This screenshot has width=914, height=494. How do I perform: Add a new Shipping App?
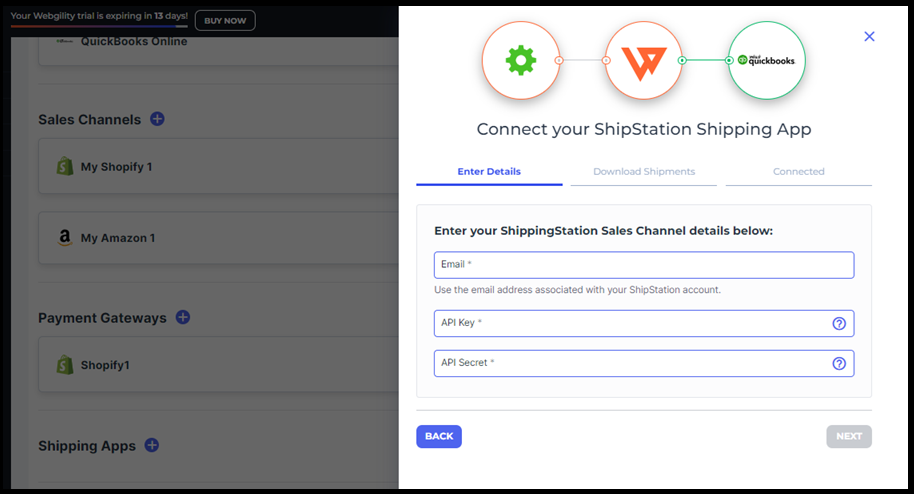[x=152, y=445]
